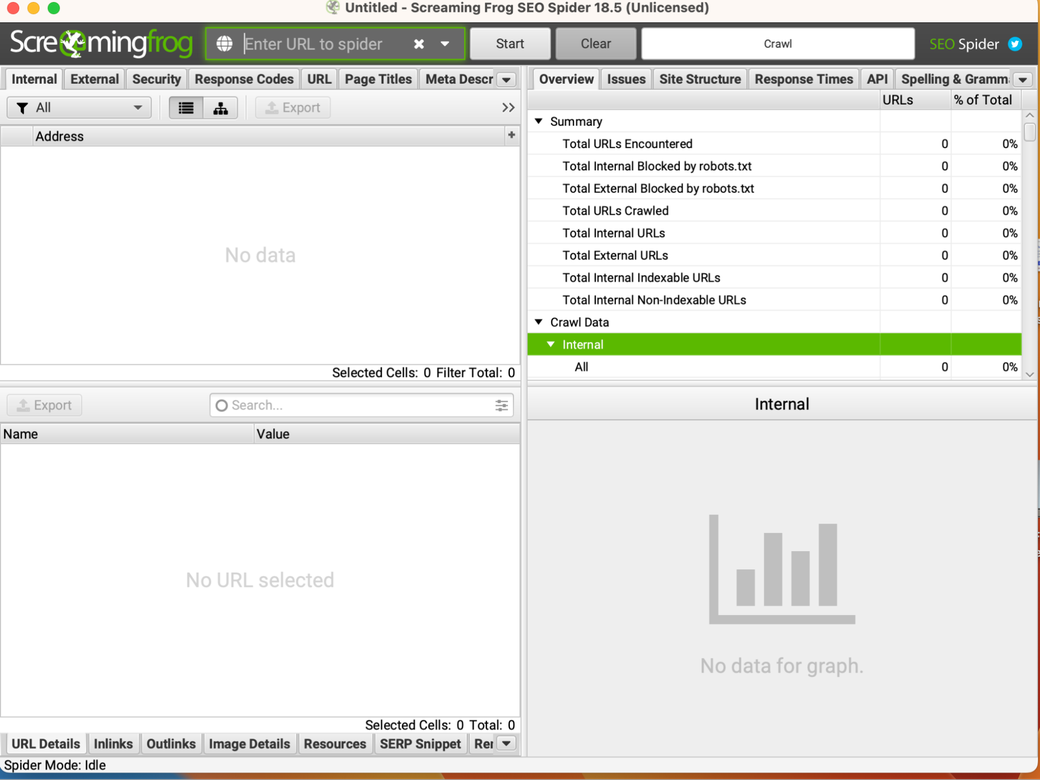Open the All filter dropdown
Viewport: 1040px width, 780px height.
[x=79, y=107]
